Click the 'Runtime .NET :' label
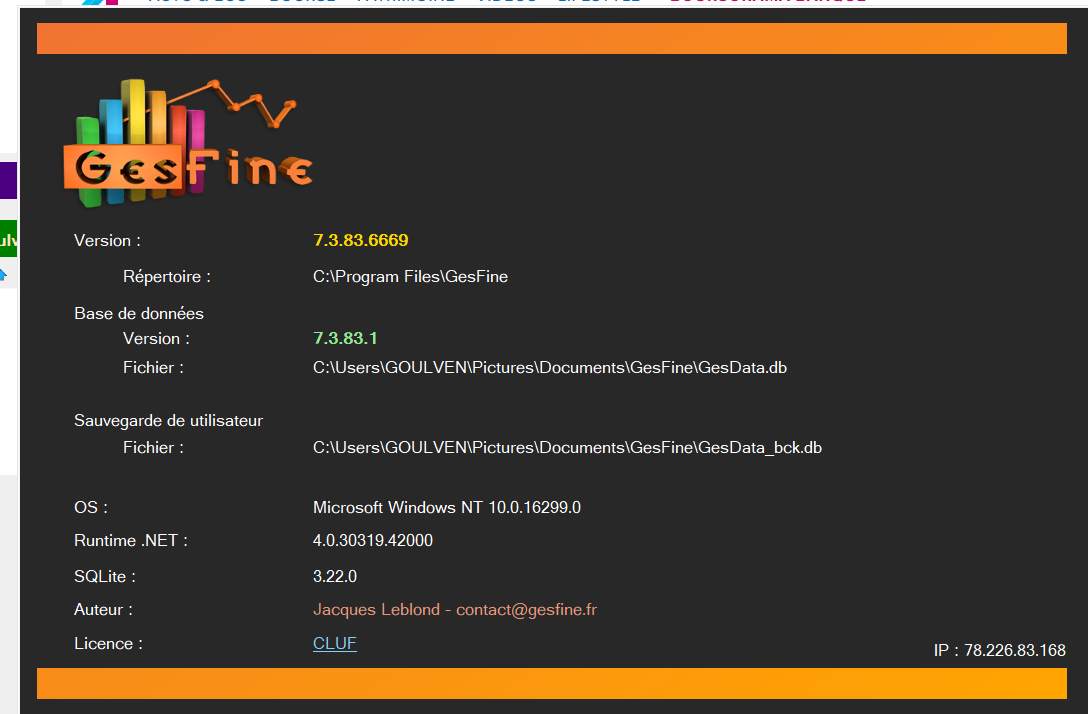Viewport: 1088px width, 714px height. click(x=131, y=540)
